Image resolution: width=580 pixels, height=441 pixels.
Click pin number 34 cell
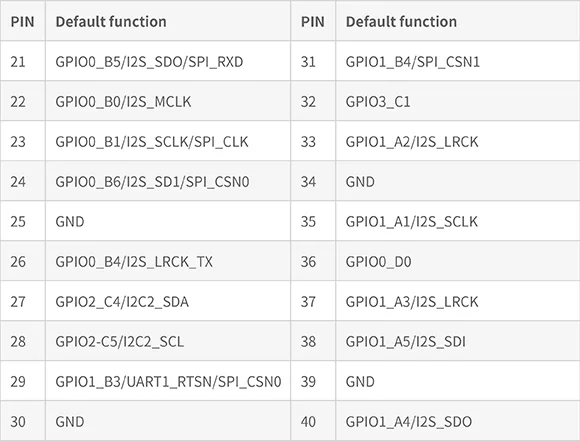[313, 181]
